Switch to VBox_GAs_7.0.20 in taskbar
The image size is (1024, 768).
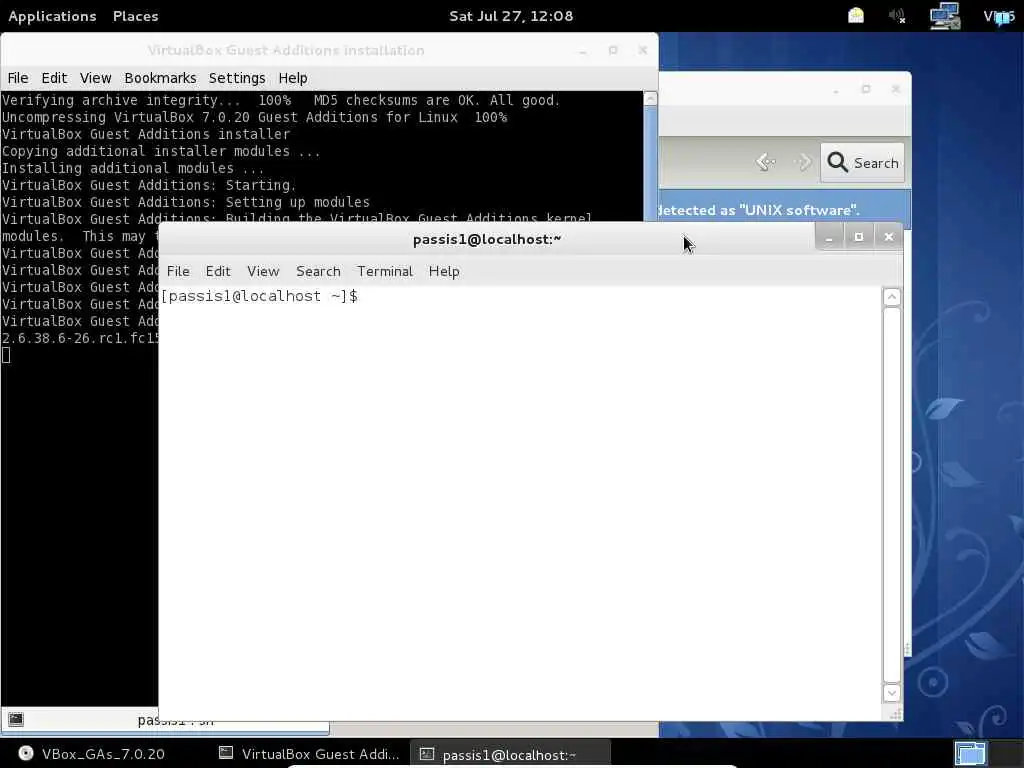(91, 754)
